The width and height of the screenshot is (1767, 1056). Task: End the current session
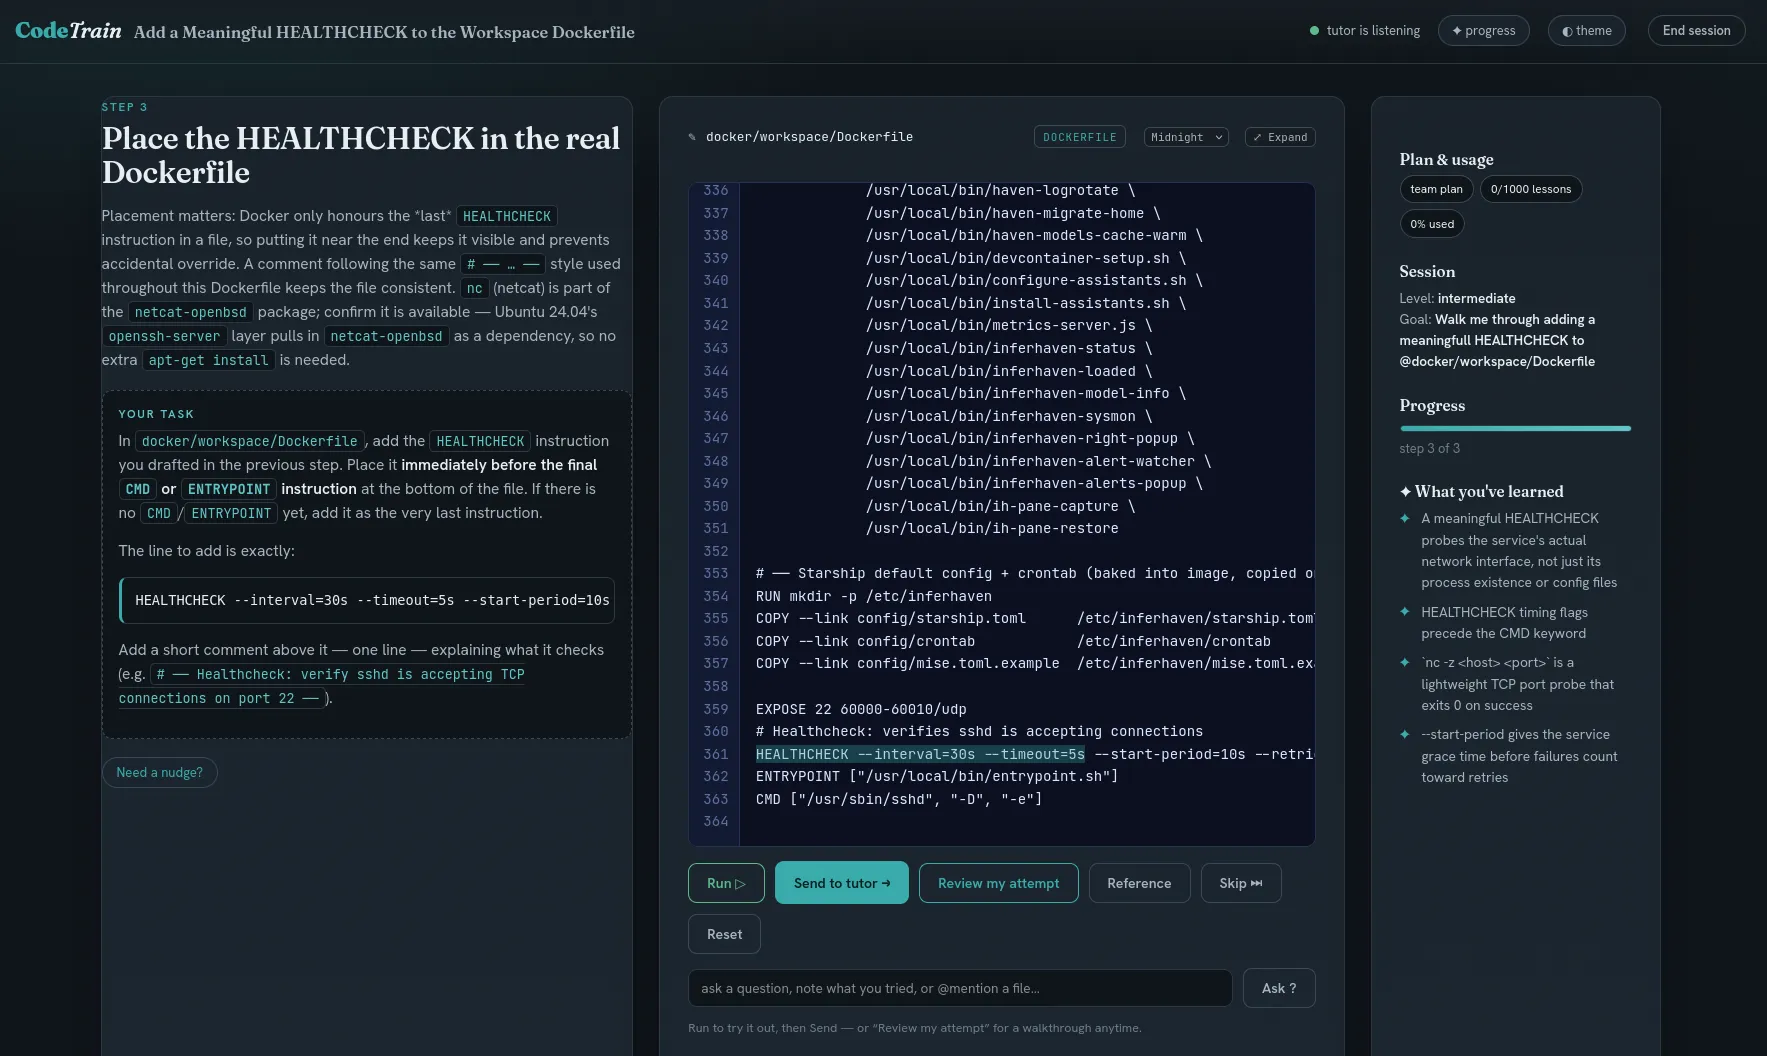[x=1696, y=31]
